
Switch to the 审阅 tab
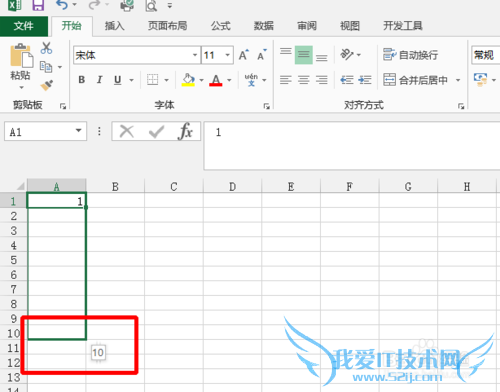307,26
